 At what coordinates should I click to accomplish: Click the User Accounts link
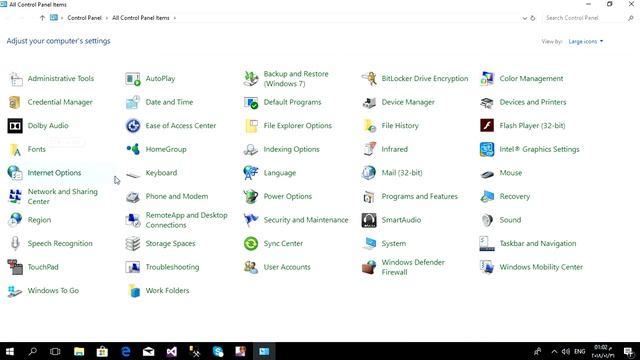tap(287, 267)
